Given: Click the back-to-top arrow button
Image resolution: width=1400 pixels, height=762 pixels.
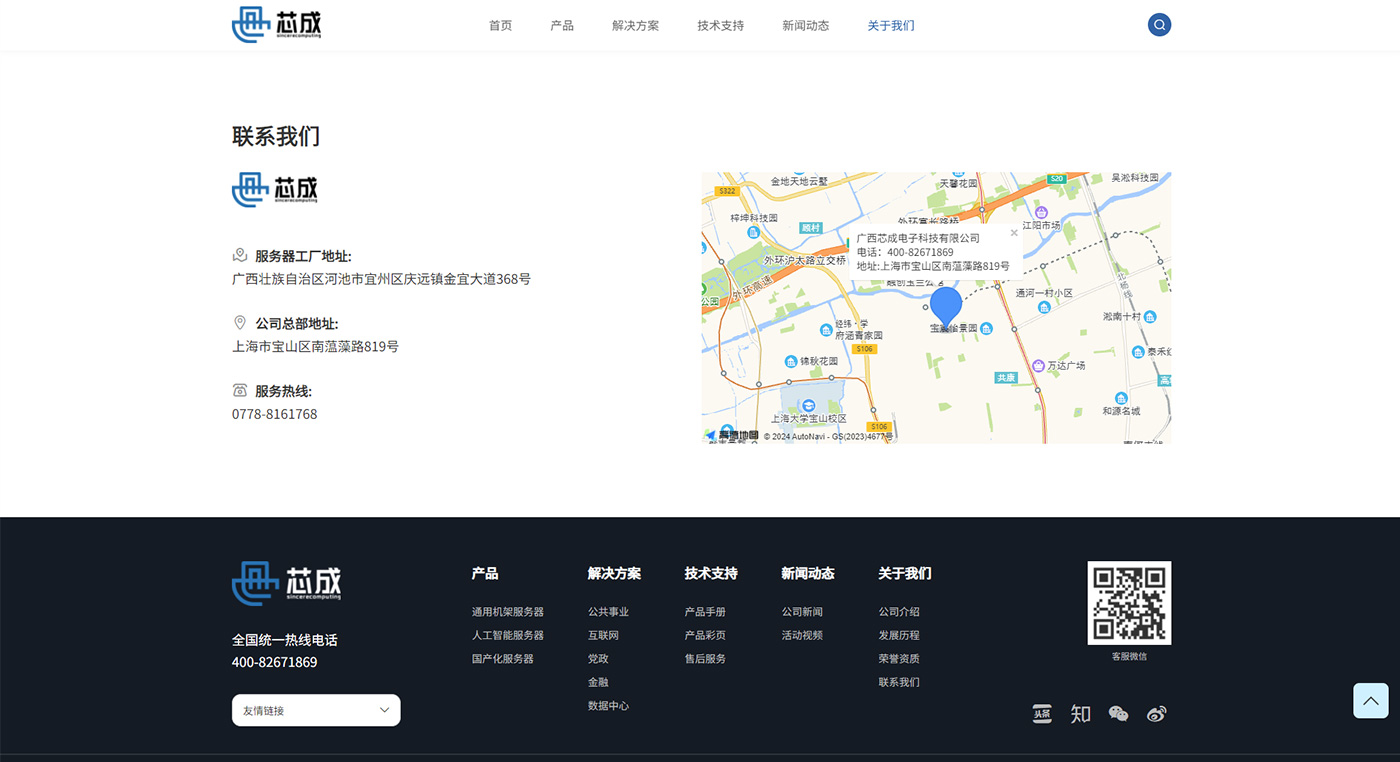Looking at the screenshot, I should [x=1370, y=701].
